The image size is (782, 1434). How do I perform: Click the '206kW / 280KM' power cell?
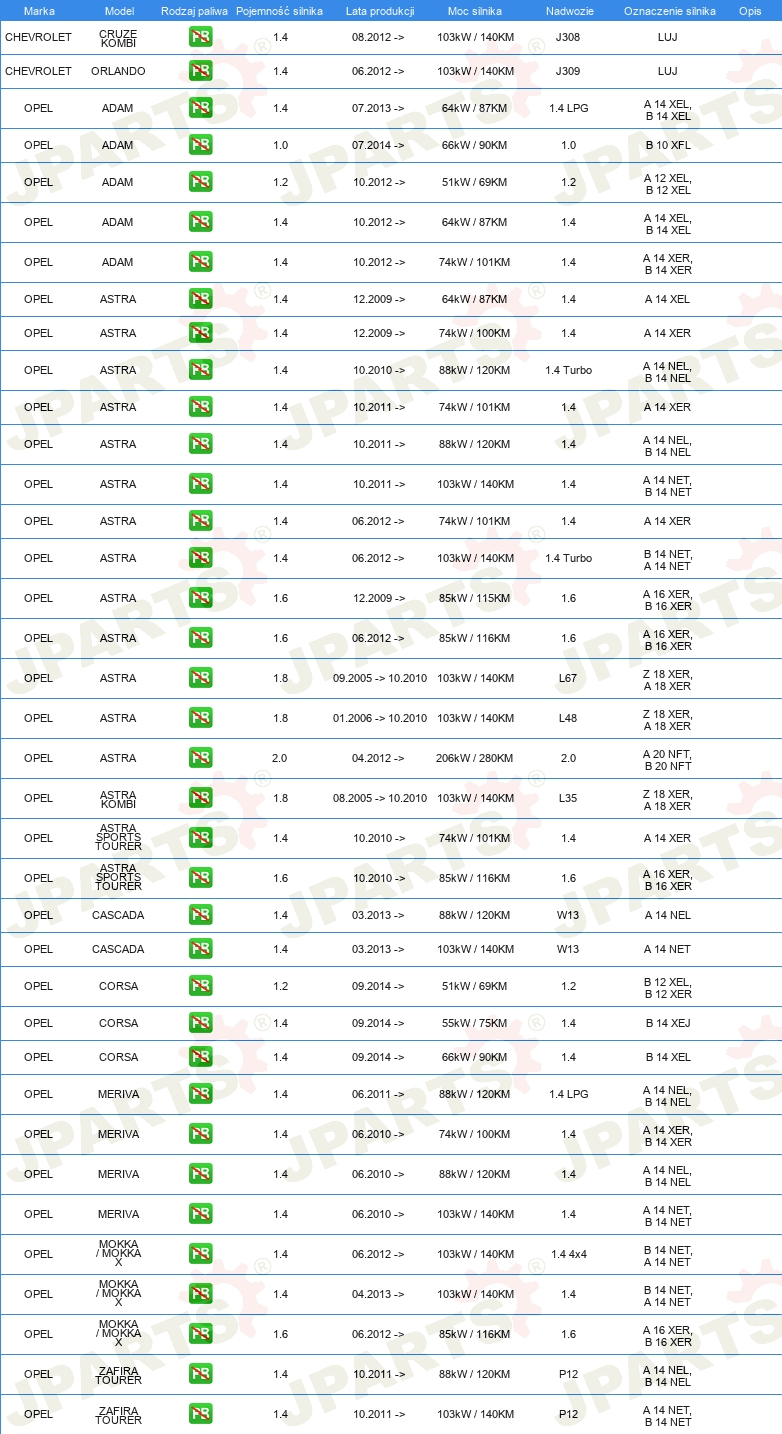coord(475,758)
